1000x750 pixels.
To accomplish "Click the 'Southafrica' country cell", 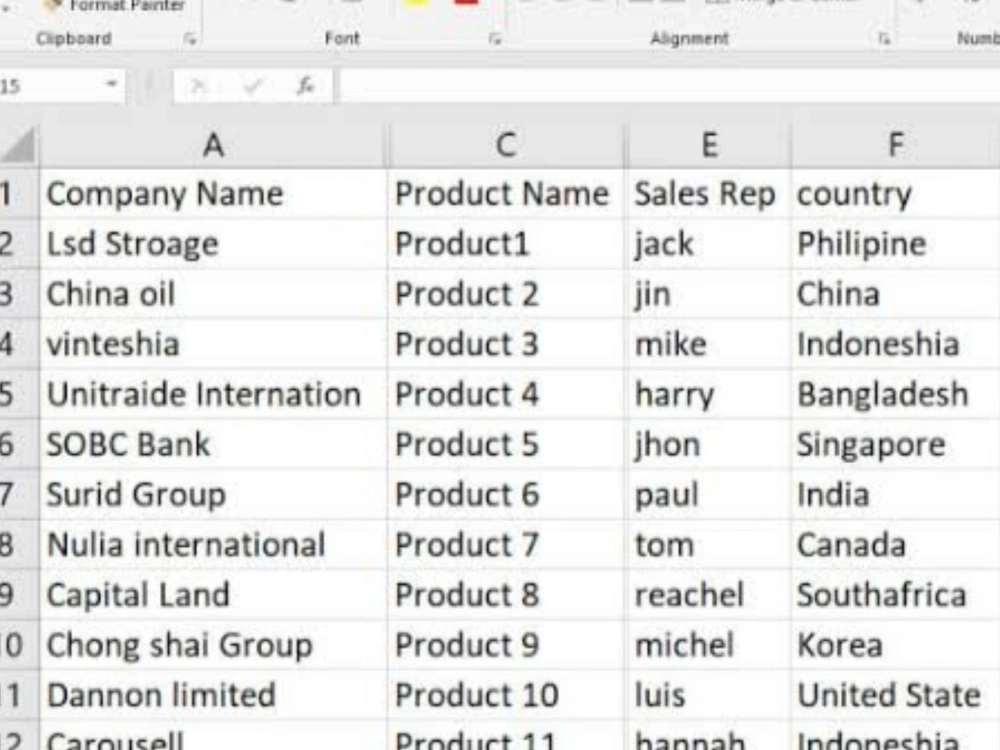I will [x=895, y=595].
